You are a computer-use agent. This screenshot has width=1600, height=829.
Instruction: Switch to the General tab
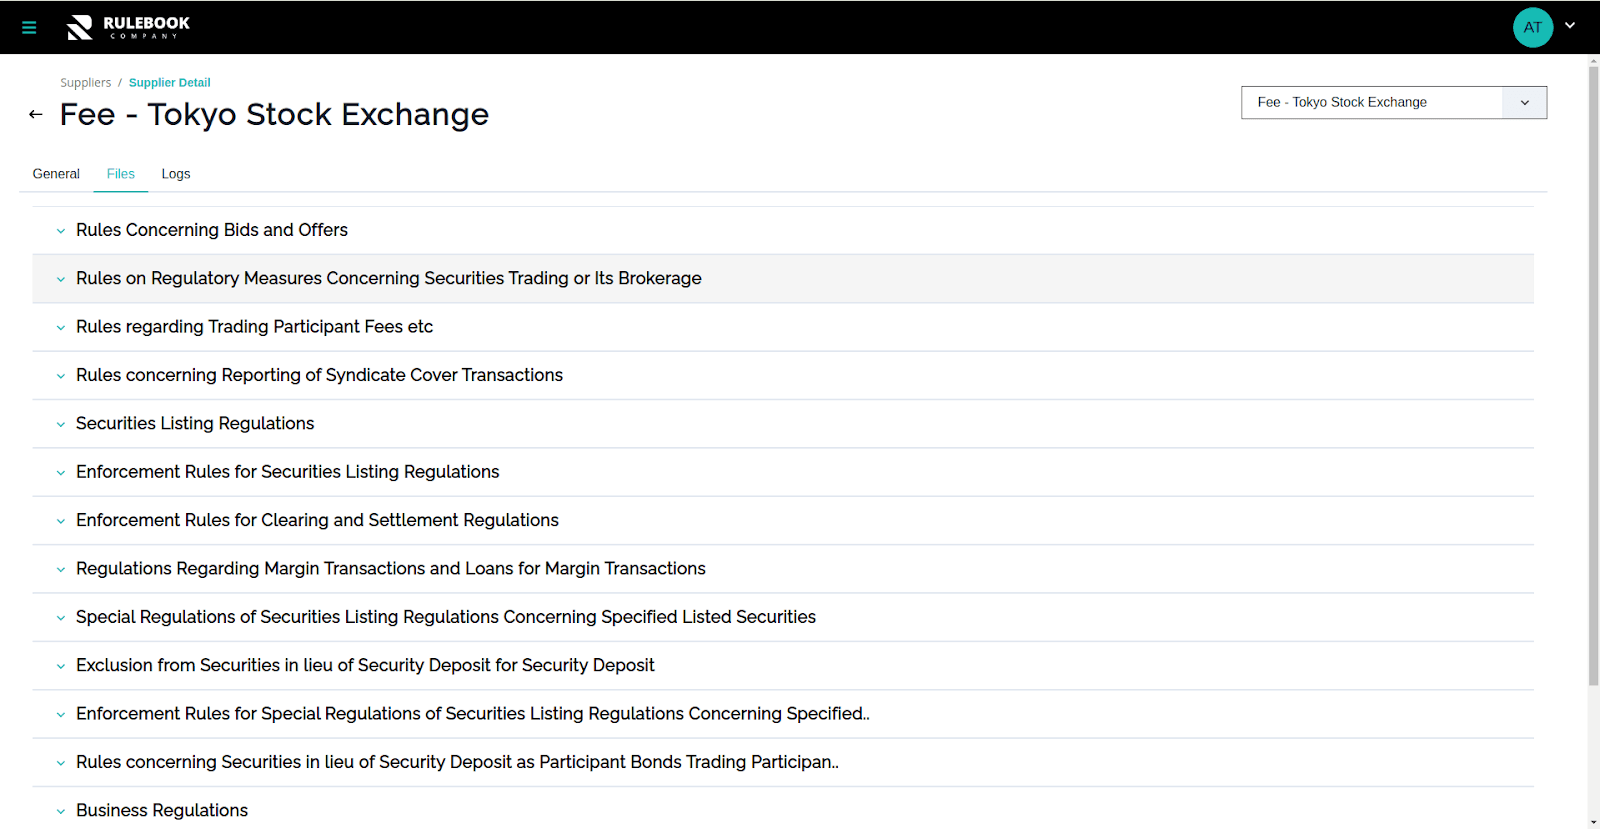56,174
